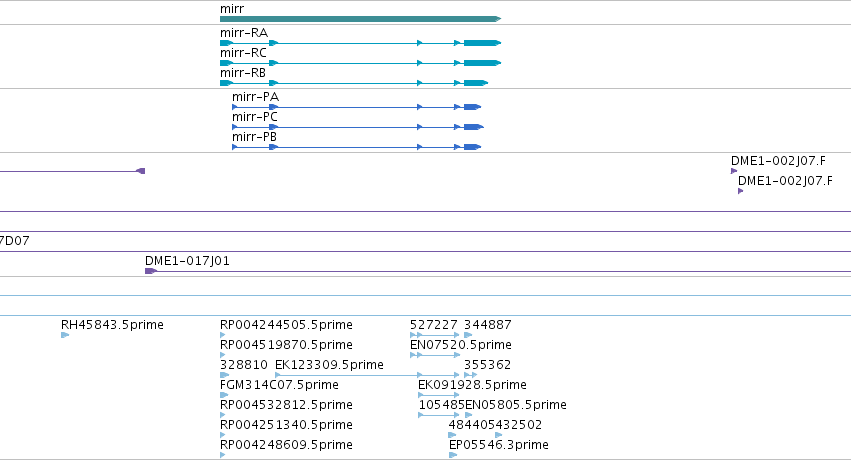Open the RP004244505.5prime EST label
Image resolution: width=851 pixels, height=460 pixels.
286,325
